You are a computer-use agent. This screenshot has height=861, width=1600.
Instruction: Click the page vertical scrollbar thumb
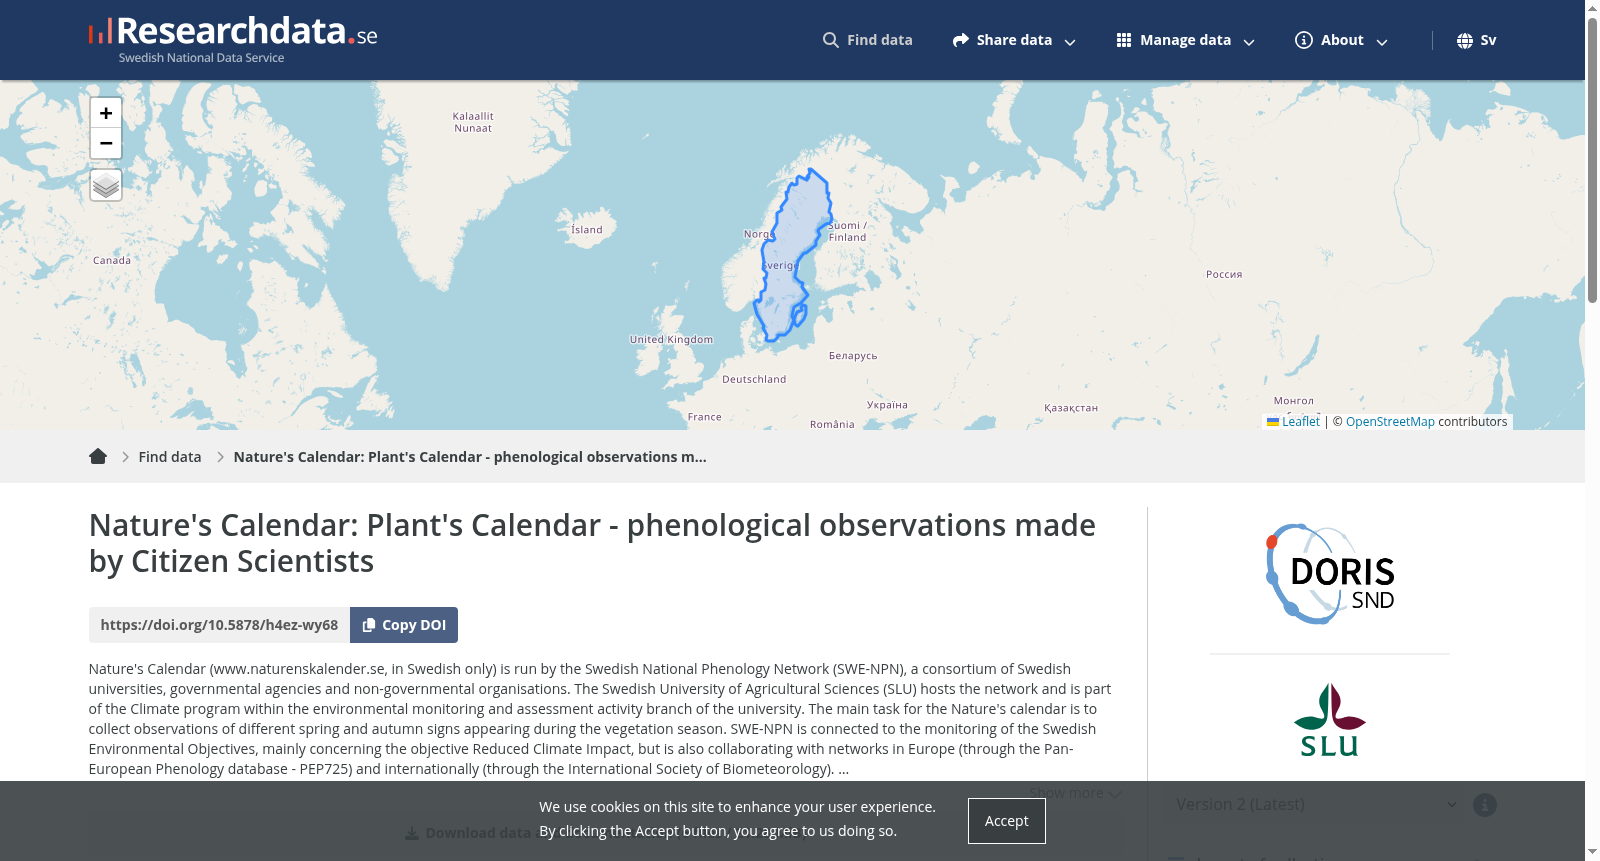click(x=1592, y=160)
